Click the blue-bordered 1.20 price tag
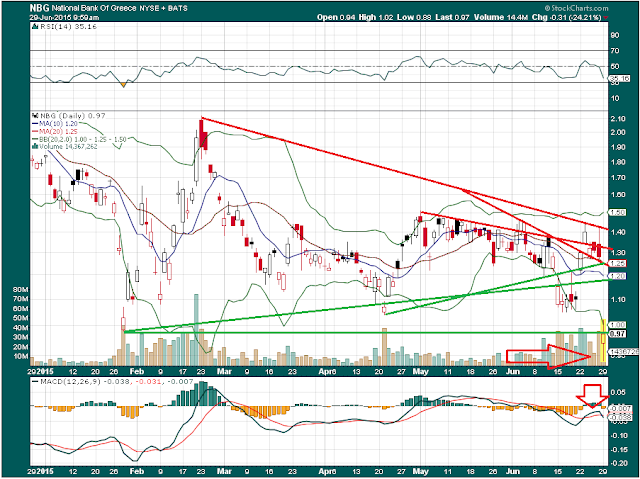This screenshot has height=479, width=640. pos(618,276)
